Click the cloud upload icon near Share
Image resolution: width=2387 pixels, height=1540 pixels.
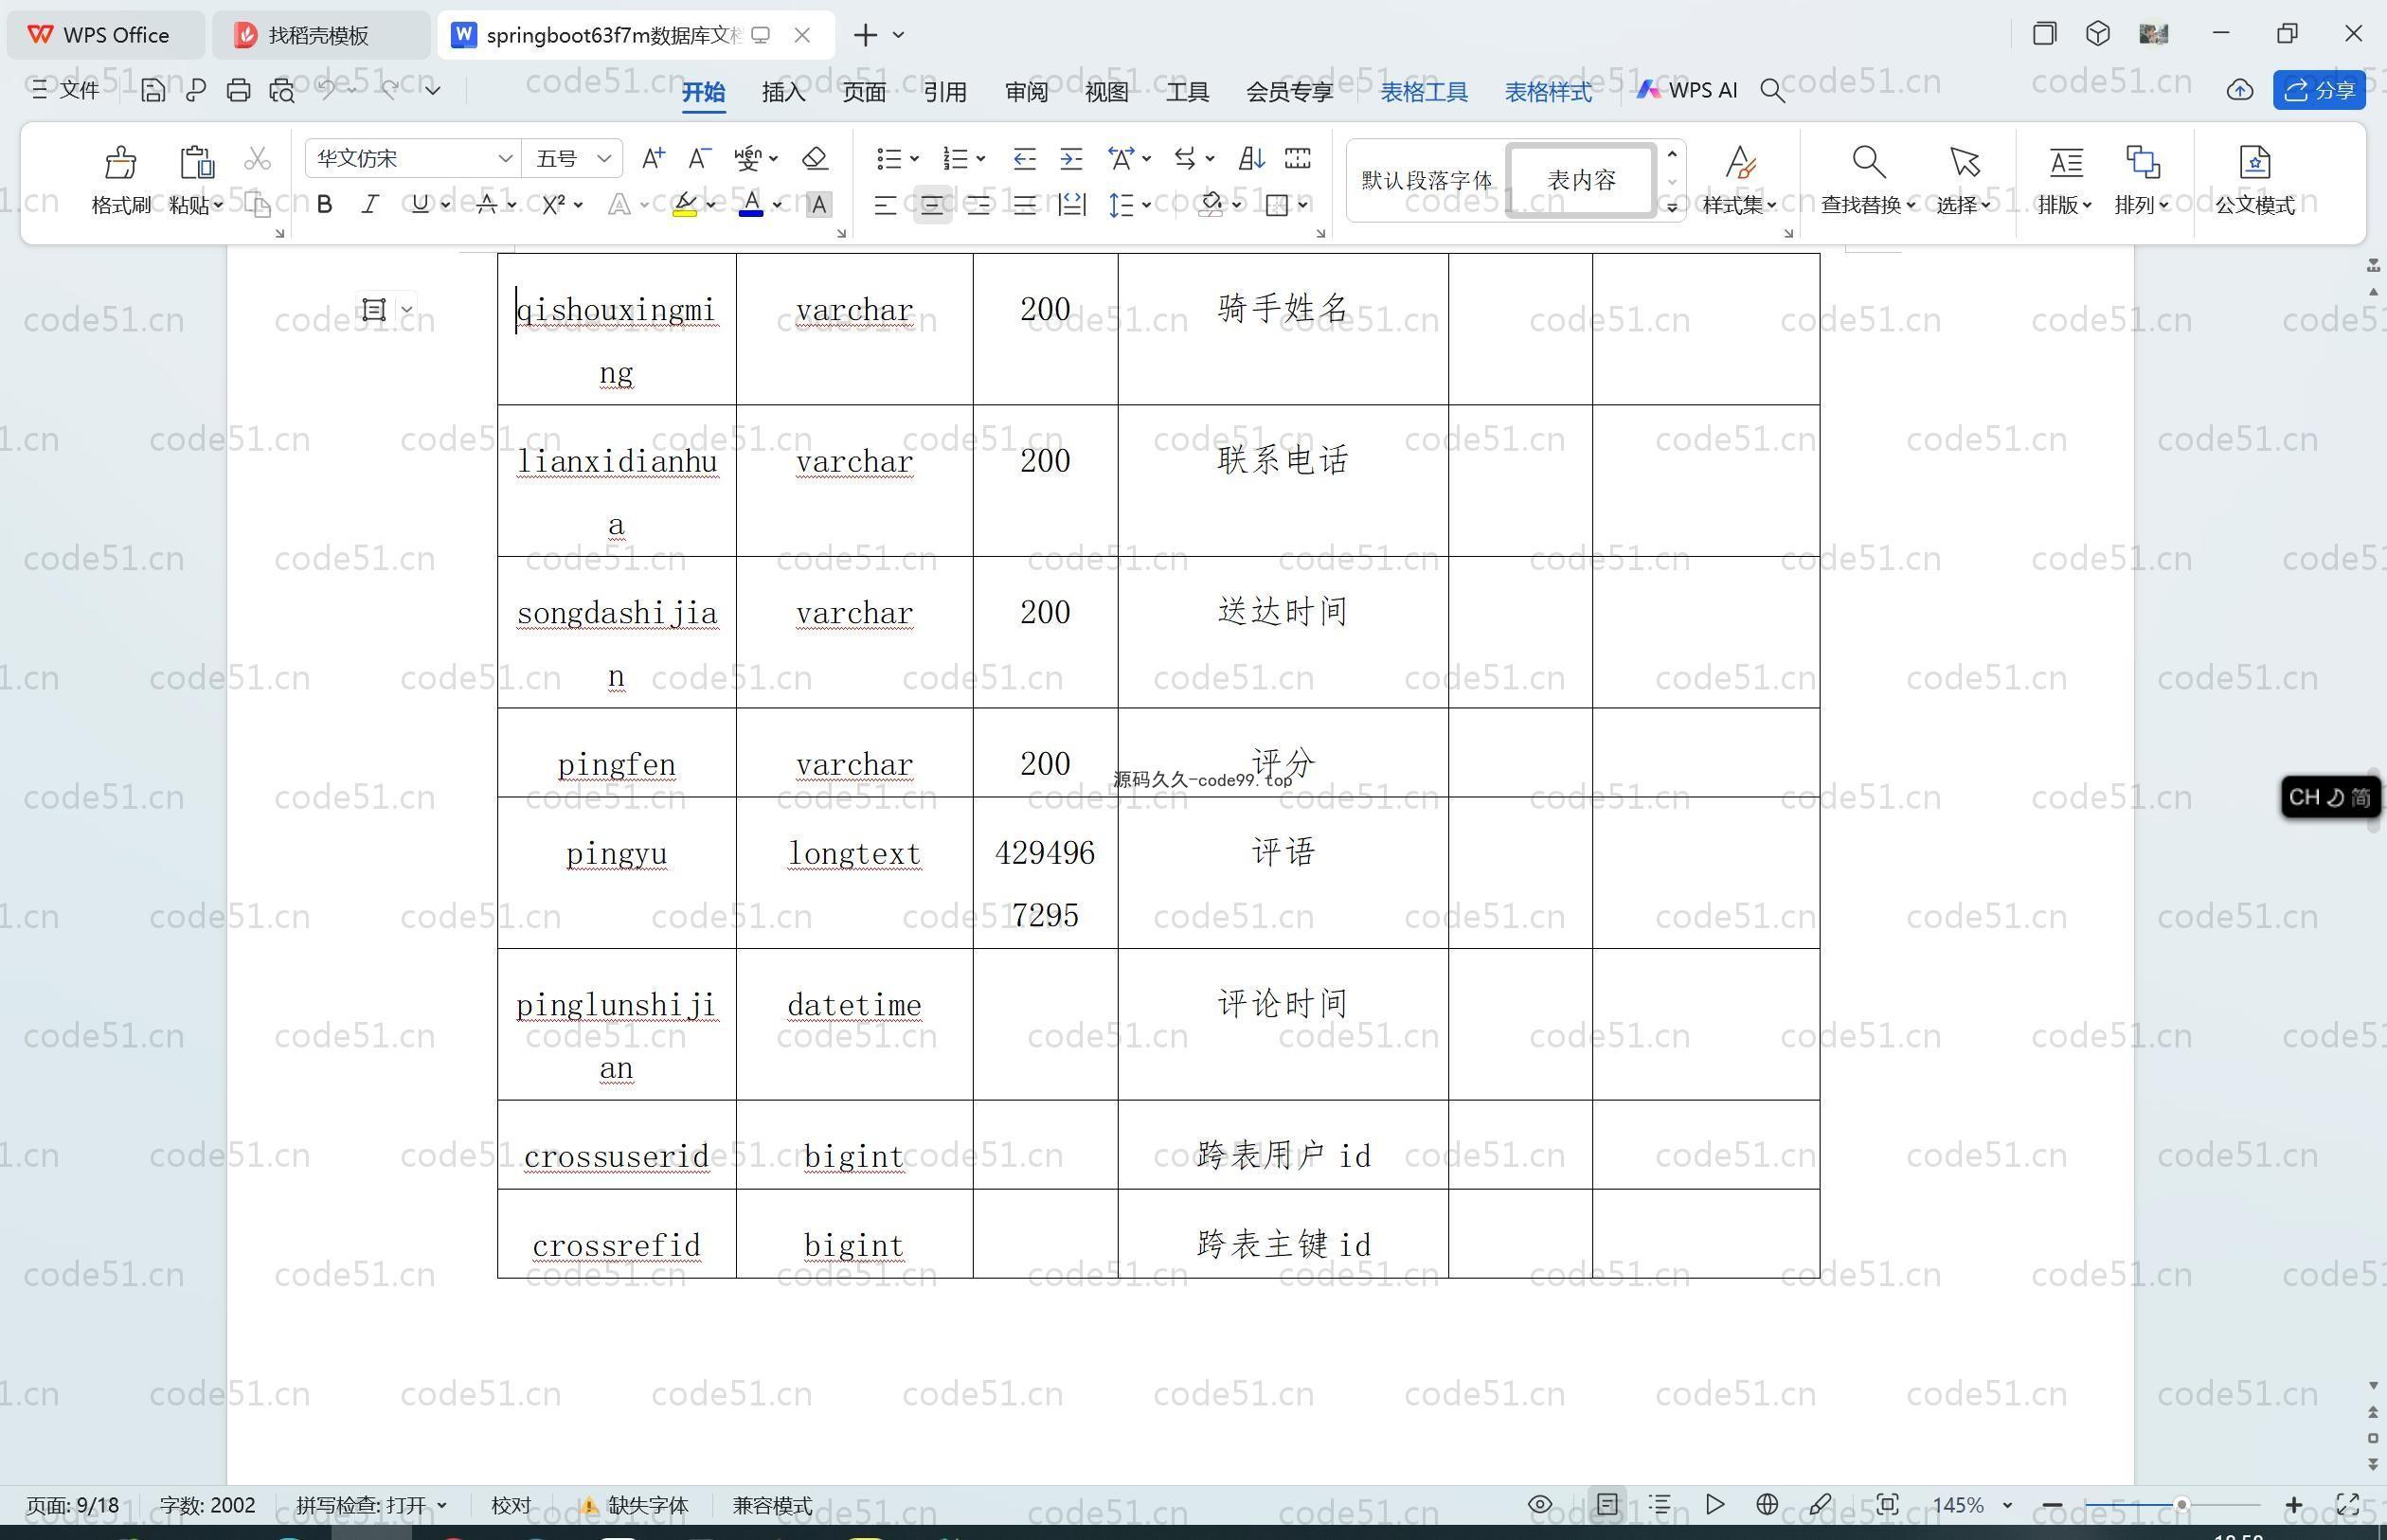tap(2240, 91)
